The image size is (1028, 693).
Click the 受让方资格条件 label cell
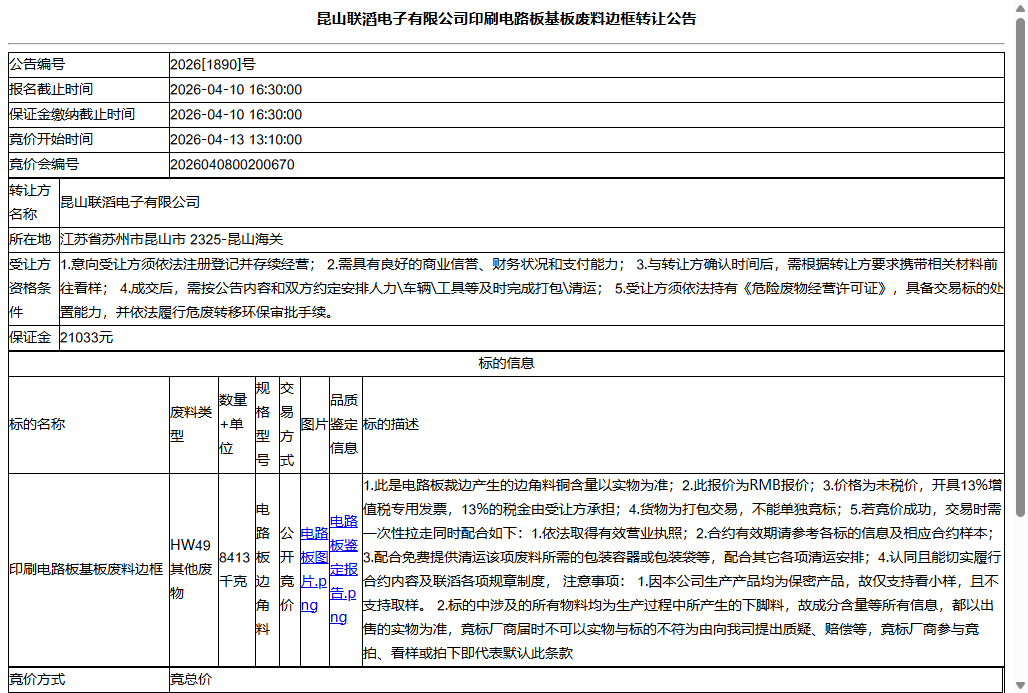tap(33, 288)
